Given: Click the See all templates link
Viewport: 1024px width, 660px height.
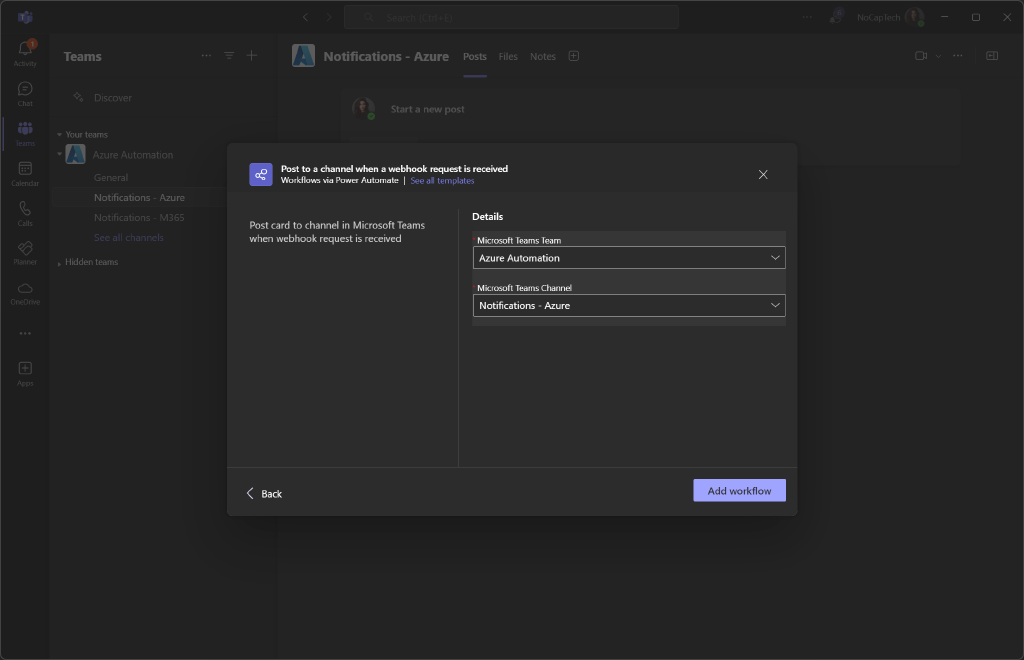Looking at the screenshot, I should [x=442, y=181].
